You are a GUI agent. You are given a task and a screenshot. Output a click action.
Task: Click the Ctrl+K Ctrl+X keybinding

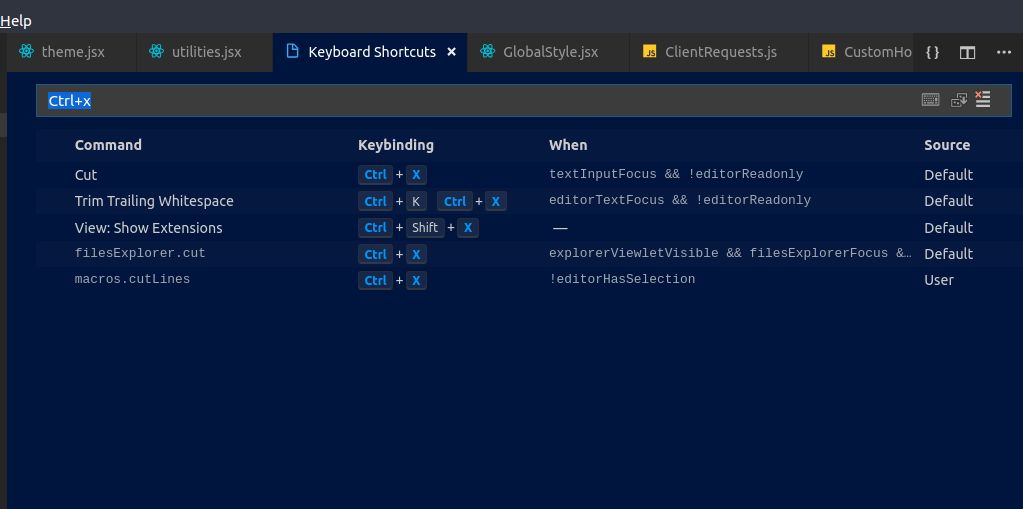(433, 202)
